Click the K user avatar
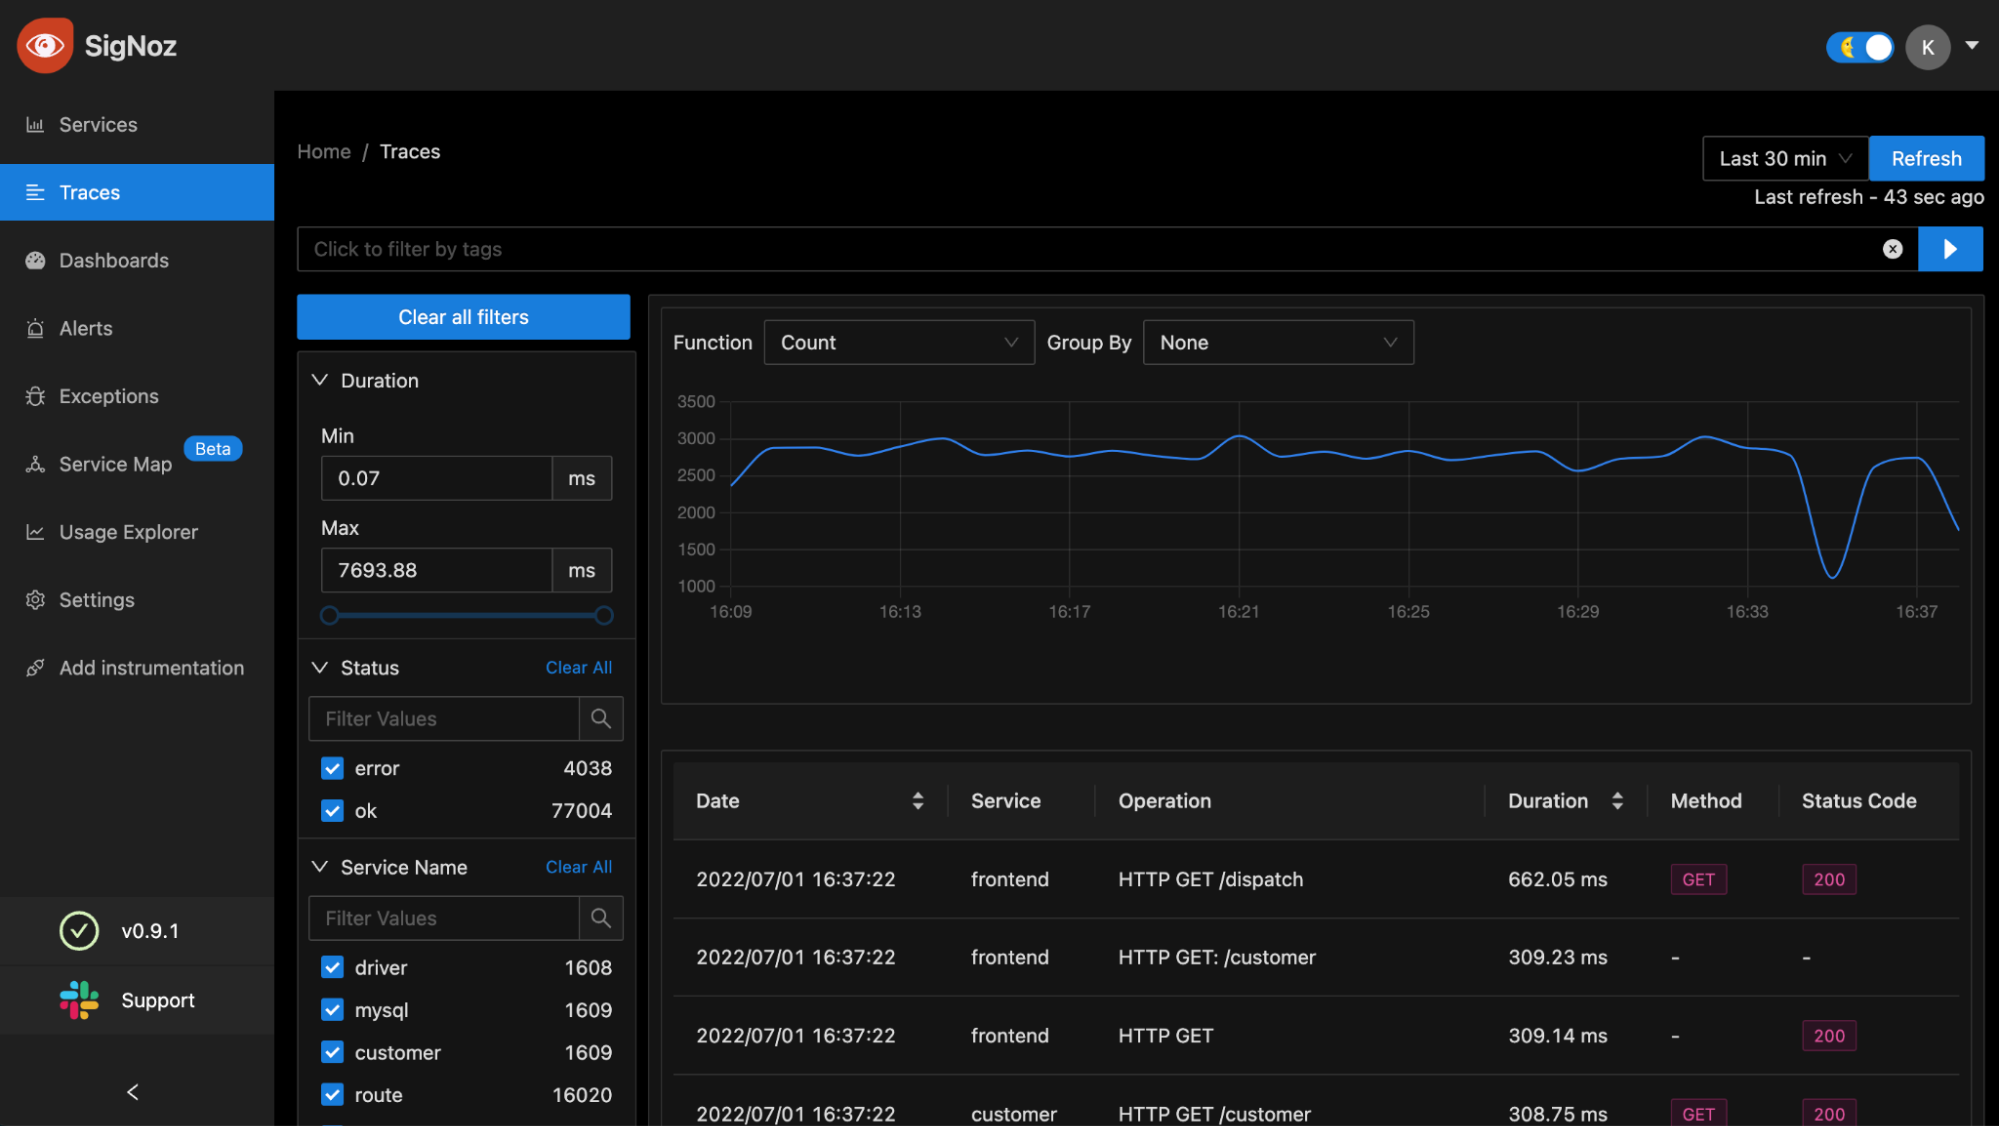1999x1127 pixels. 1928,47
